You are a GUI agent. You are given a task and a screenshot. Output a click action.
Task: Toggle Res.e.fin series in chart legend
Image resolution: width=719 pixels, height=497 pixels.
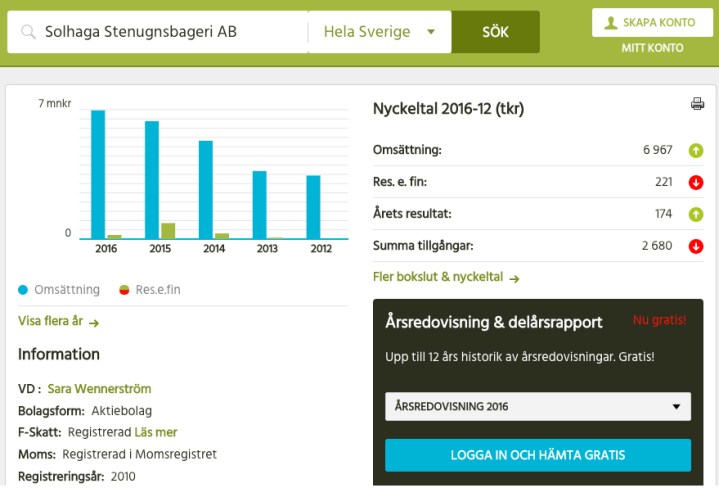point(150,290)
